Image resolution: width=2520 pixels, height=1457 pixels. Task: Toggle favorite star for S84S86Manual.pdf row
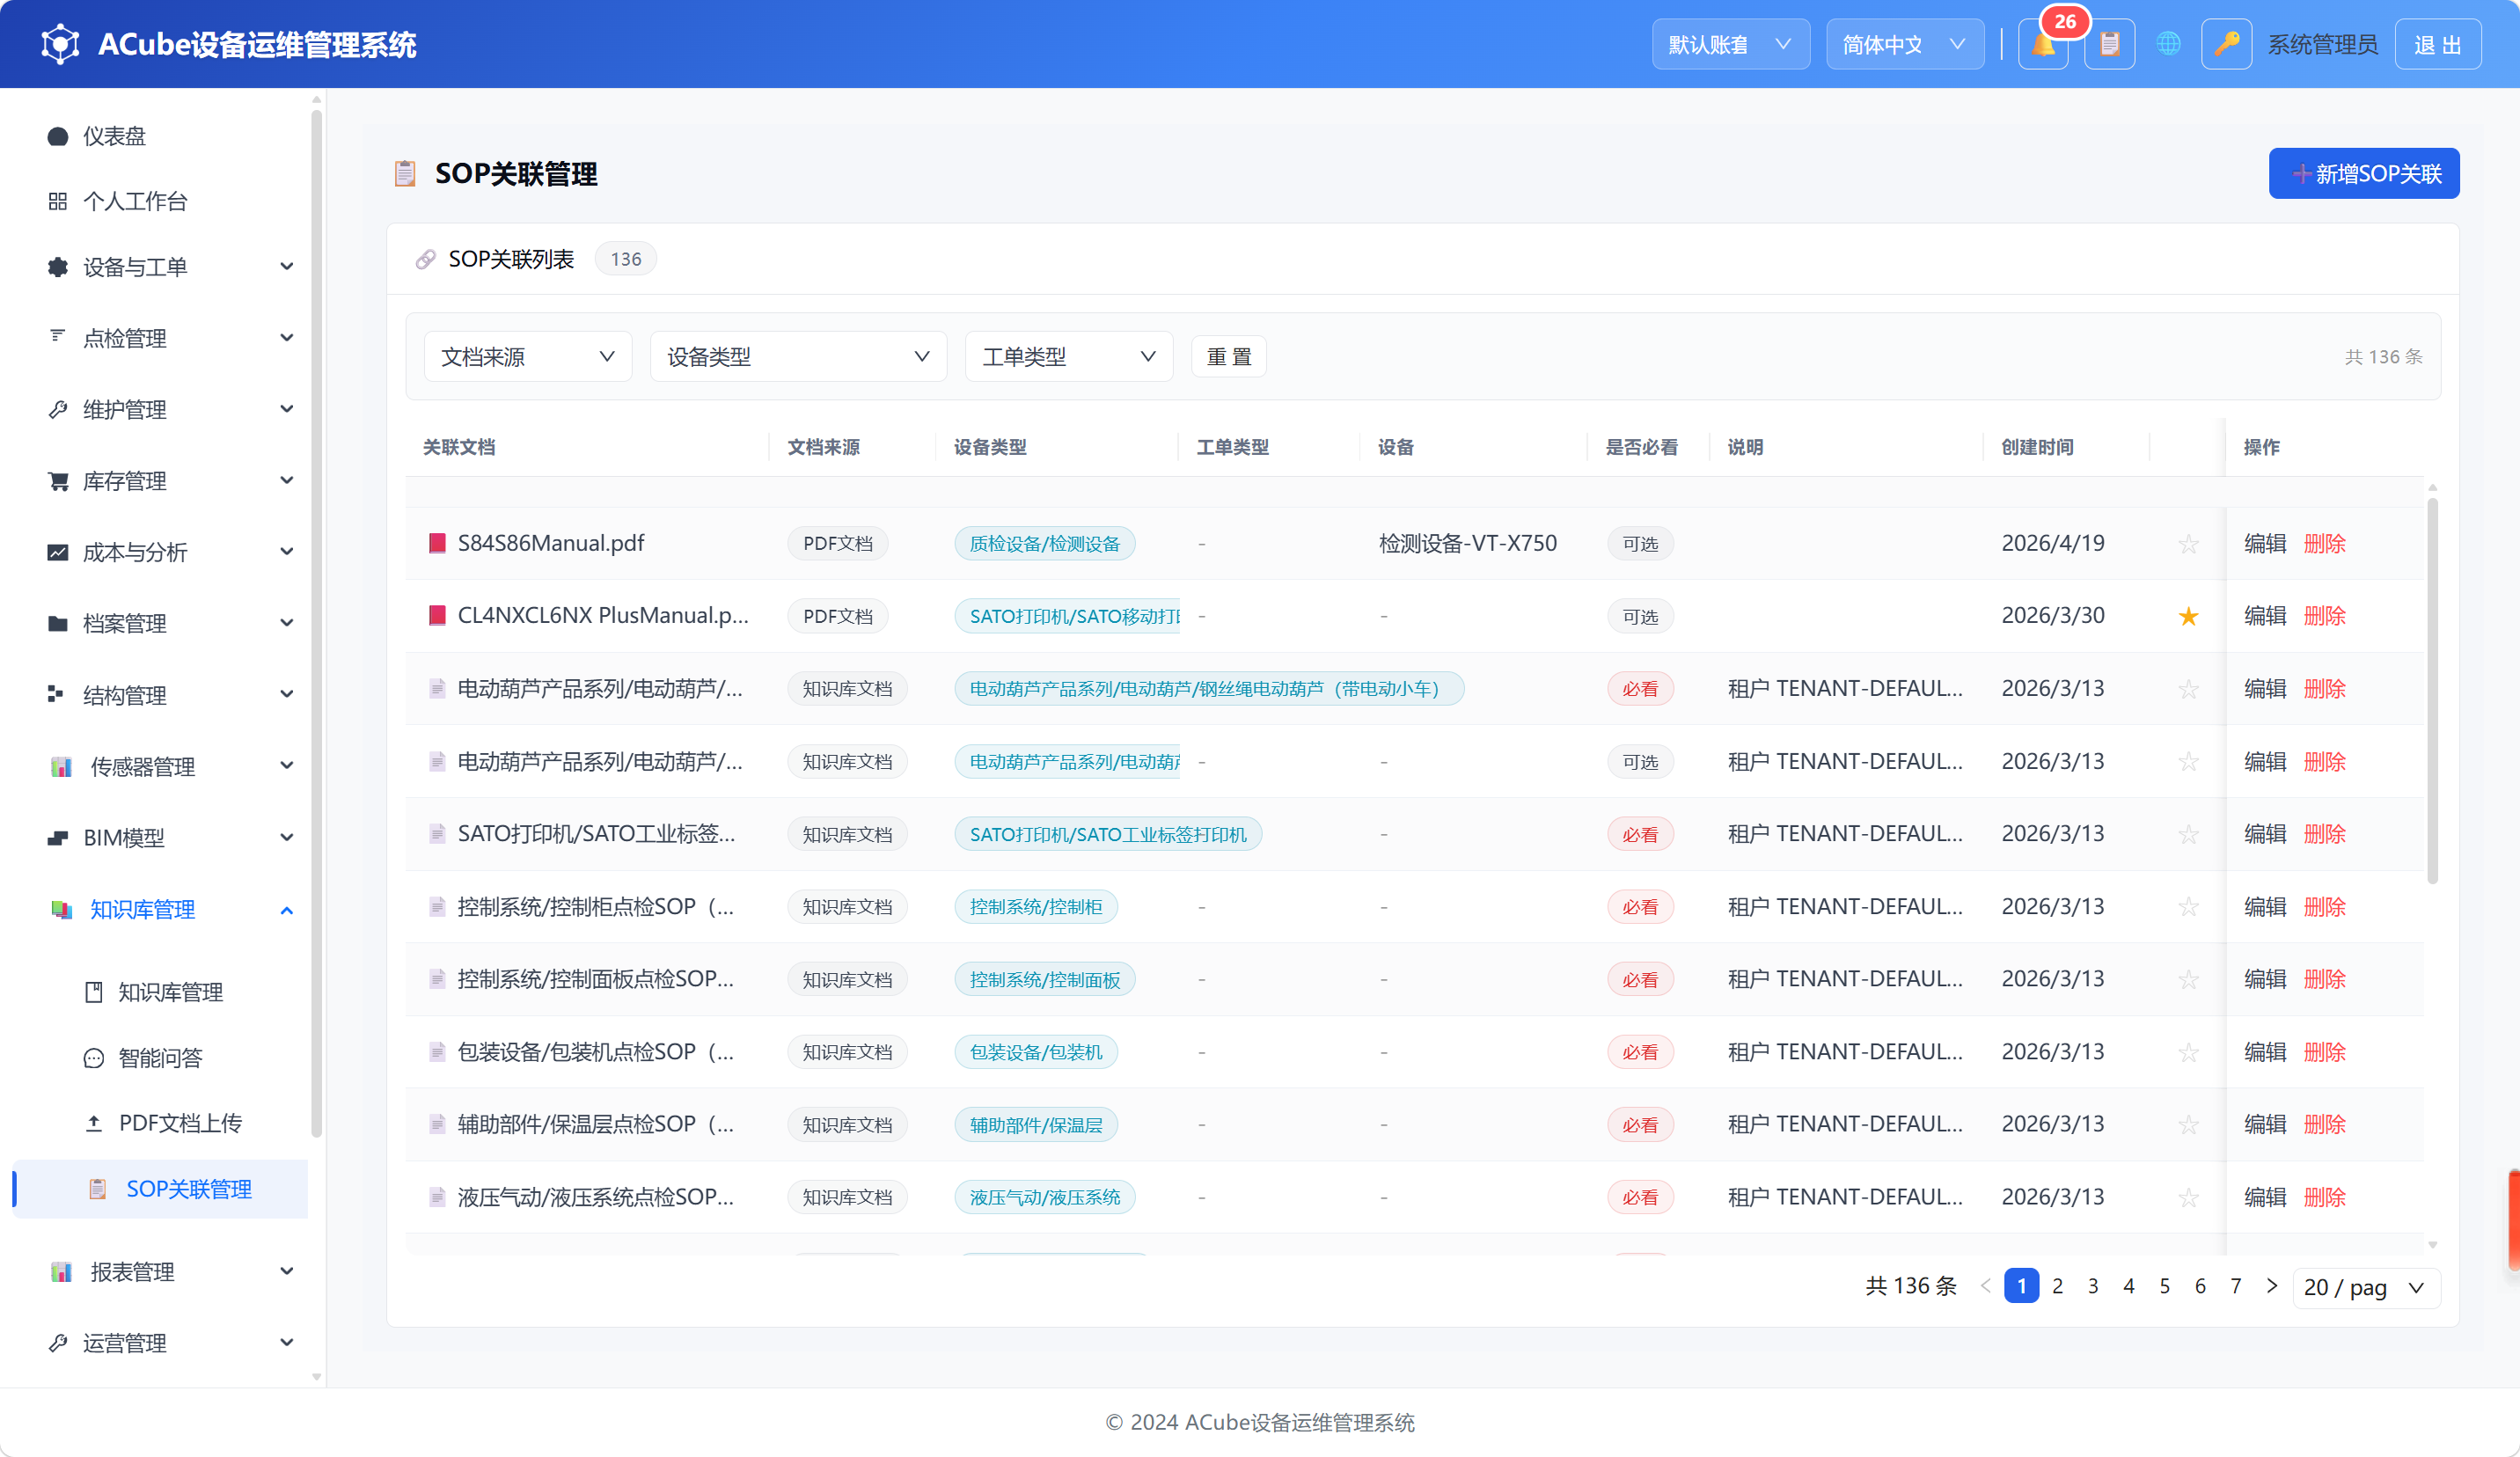2188,544
